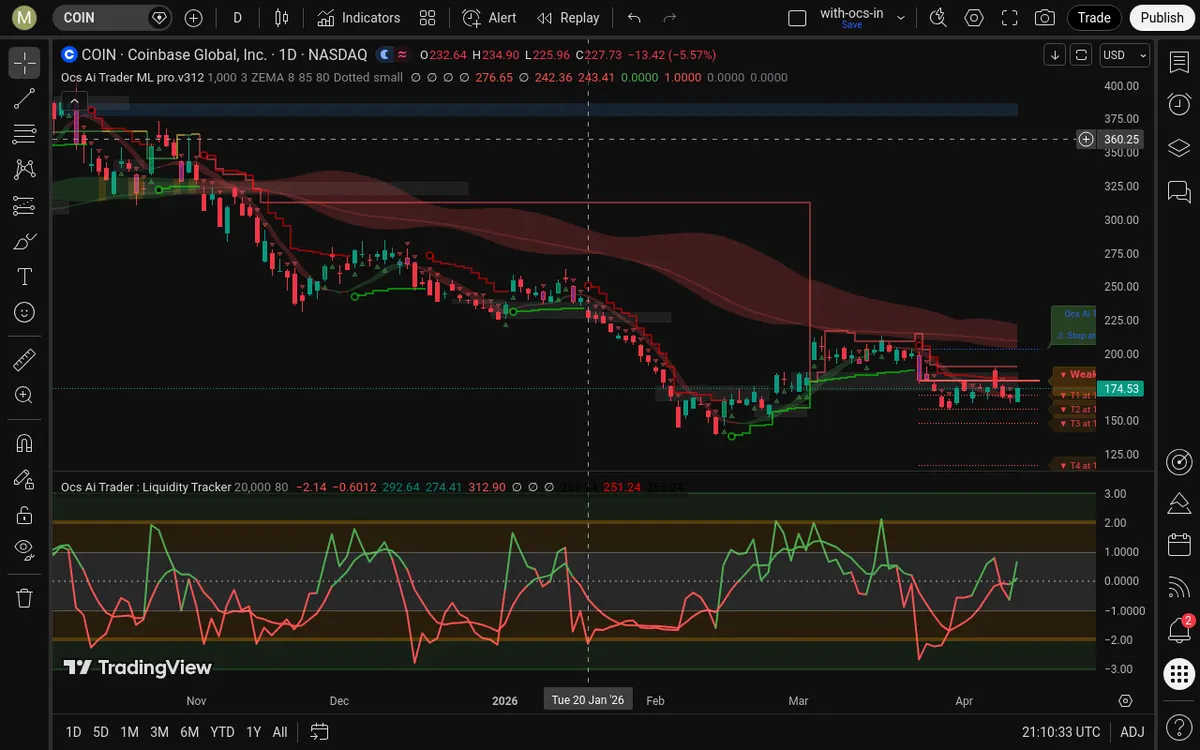
Task: Open quick search lightning magnifier icon
Action: click(x=938, y=18)
